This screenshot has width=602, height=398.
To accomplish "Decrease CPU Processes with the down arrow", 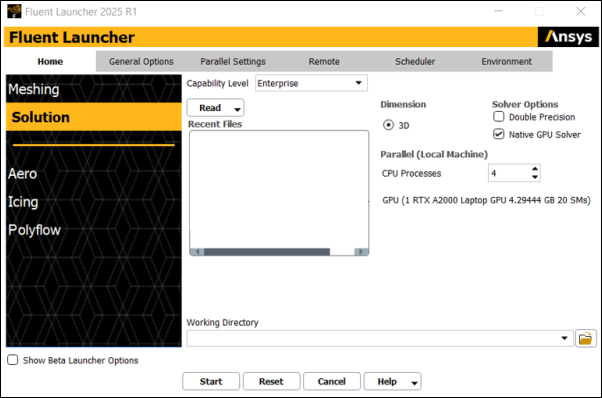I will 535,177.
